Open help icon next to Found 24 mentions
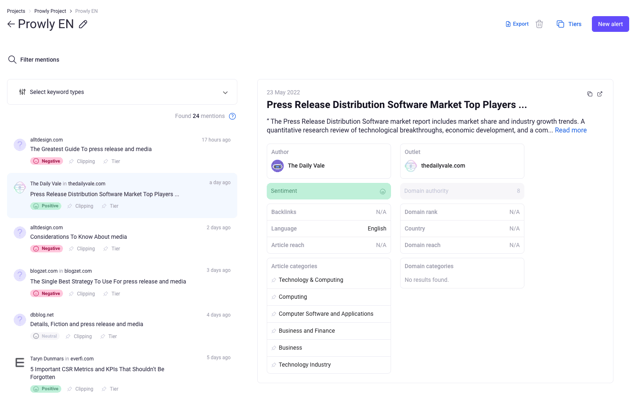The height and width of the screenshot is (396, 630). (232, 116)
